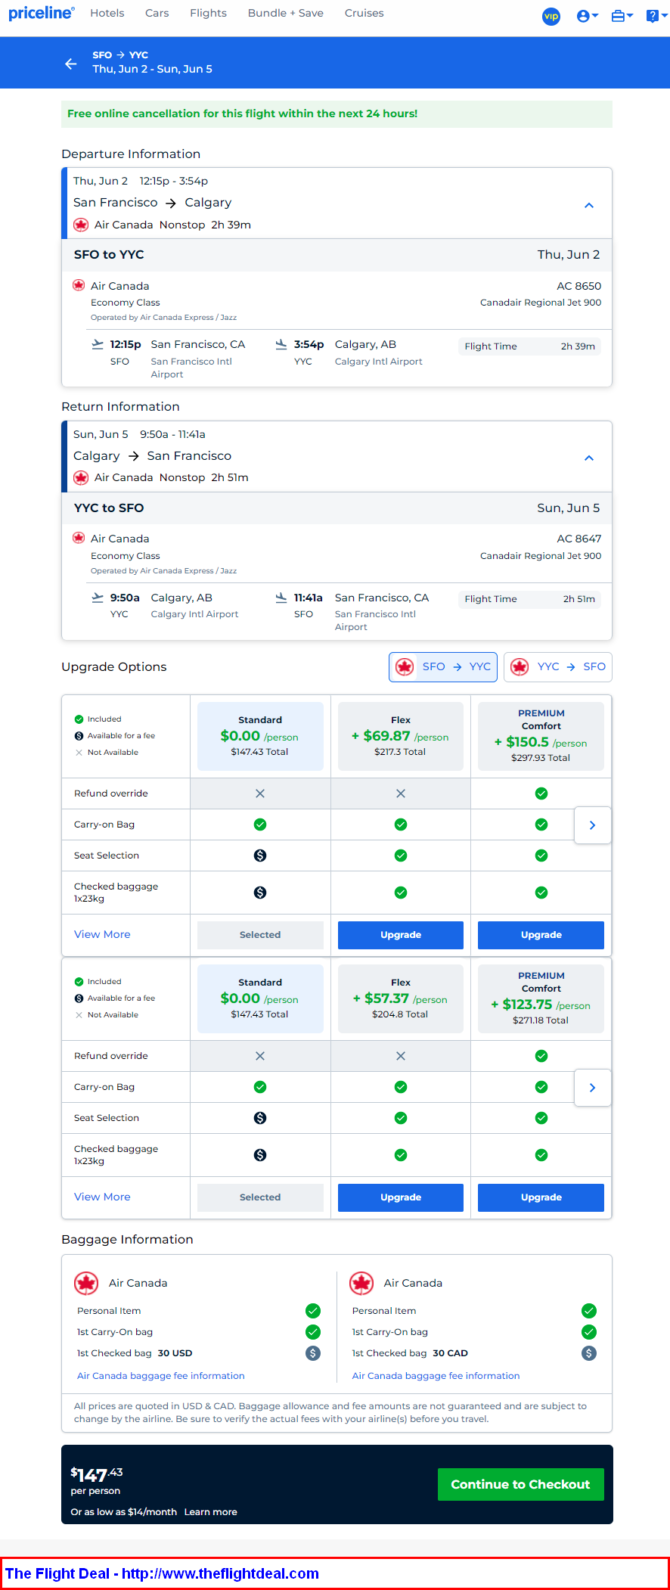The image size is (670, 1590).
Task: Click fee dollar icon next to 30 CAD
Action: pyautogui.click(x=589, y=1353)
